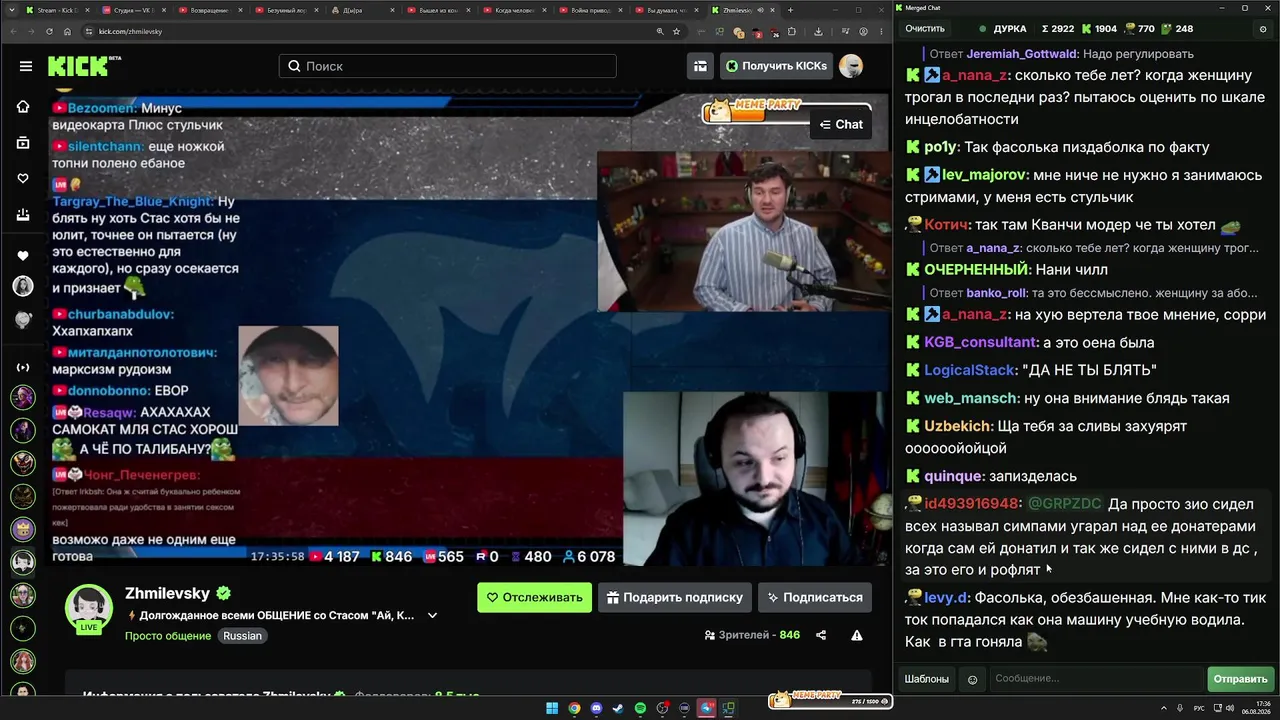Open KGB_consultant username in chat
The height and width of the screenshot is (720, 1280).
click(x=981, y=342)
